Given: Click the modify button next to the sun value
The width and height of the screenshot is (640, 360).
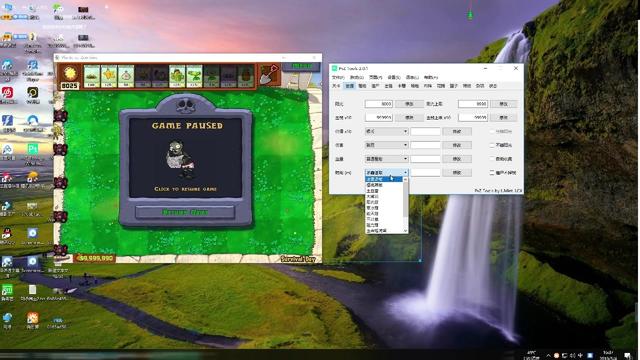Looking at the screenshot, I should [x=409, y=104].
